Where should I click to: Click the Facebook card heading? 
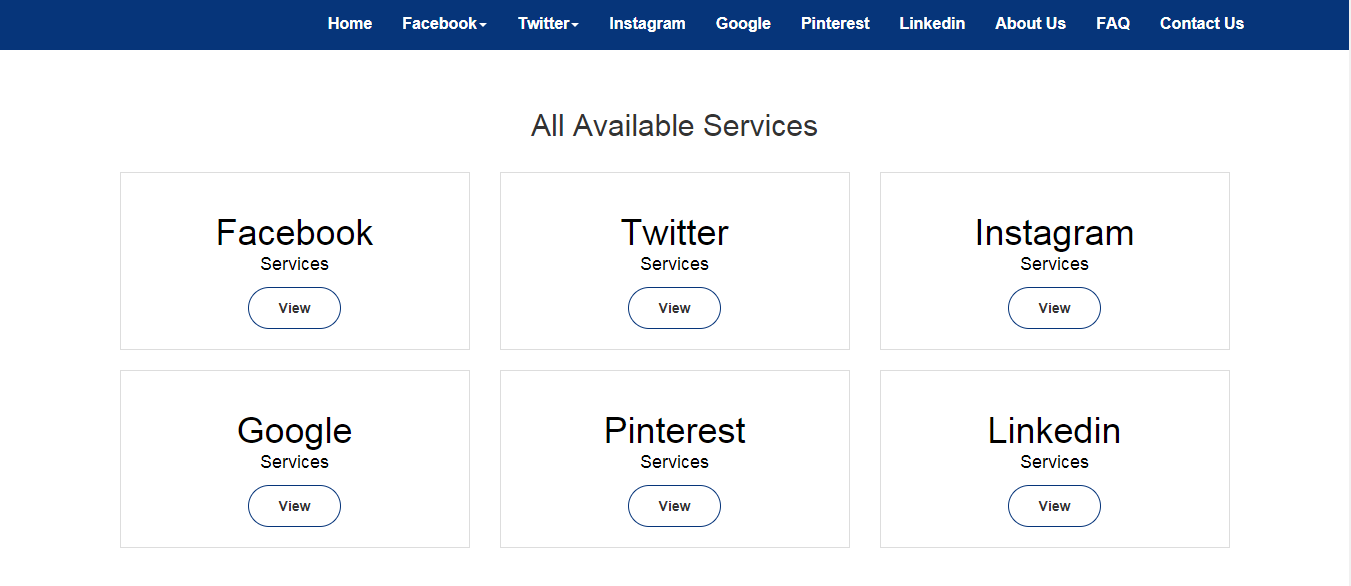(294, 233)
